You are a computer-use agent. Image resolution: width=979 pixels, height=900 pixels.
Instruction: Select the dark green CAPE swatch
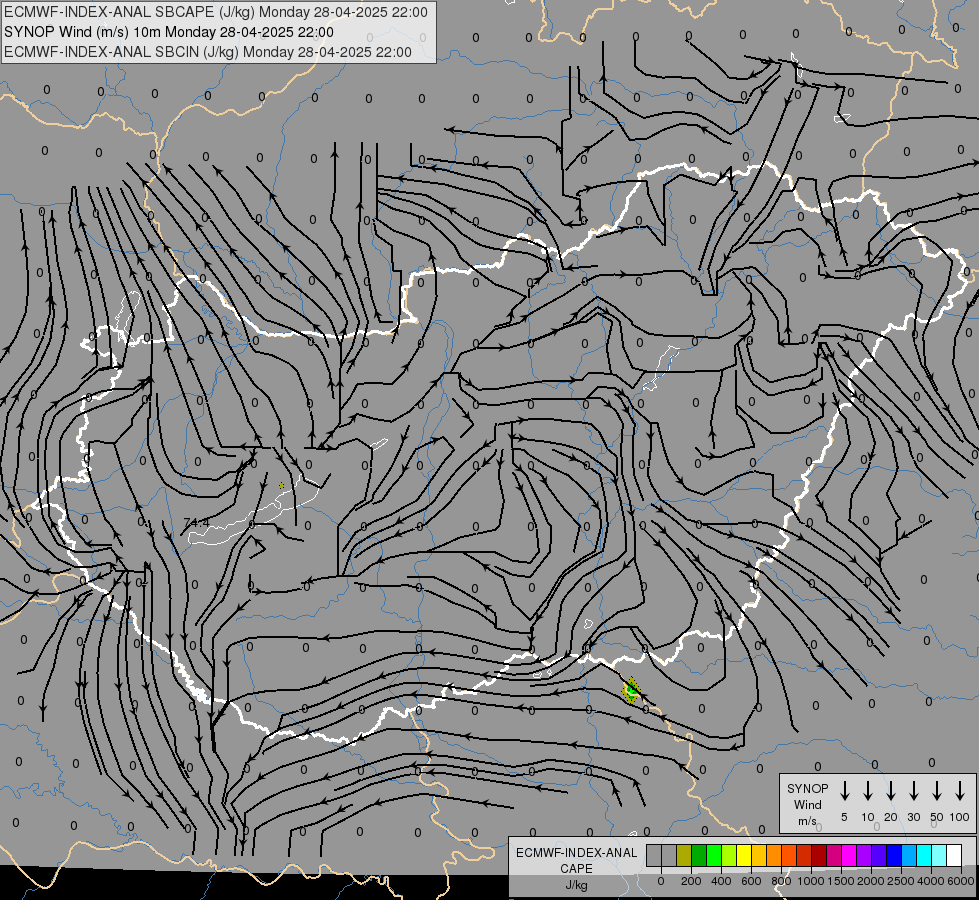pos(699,855)
